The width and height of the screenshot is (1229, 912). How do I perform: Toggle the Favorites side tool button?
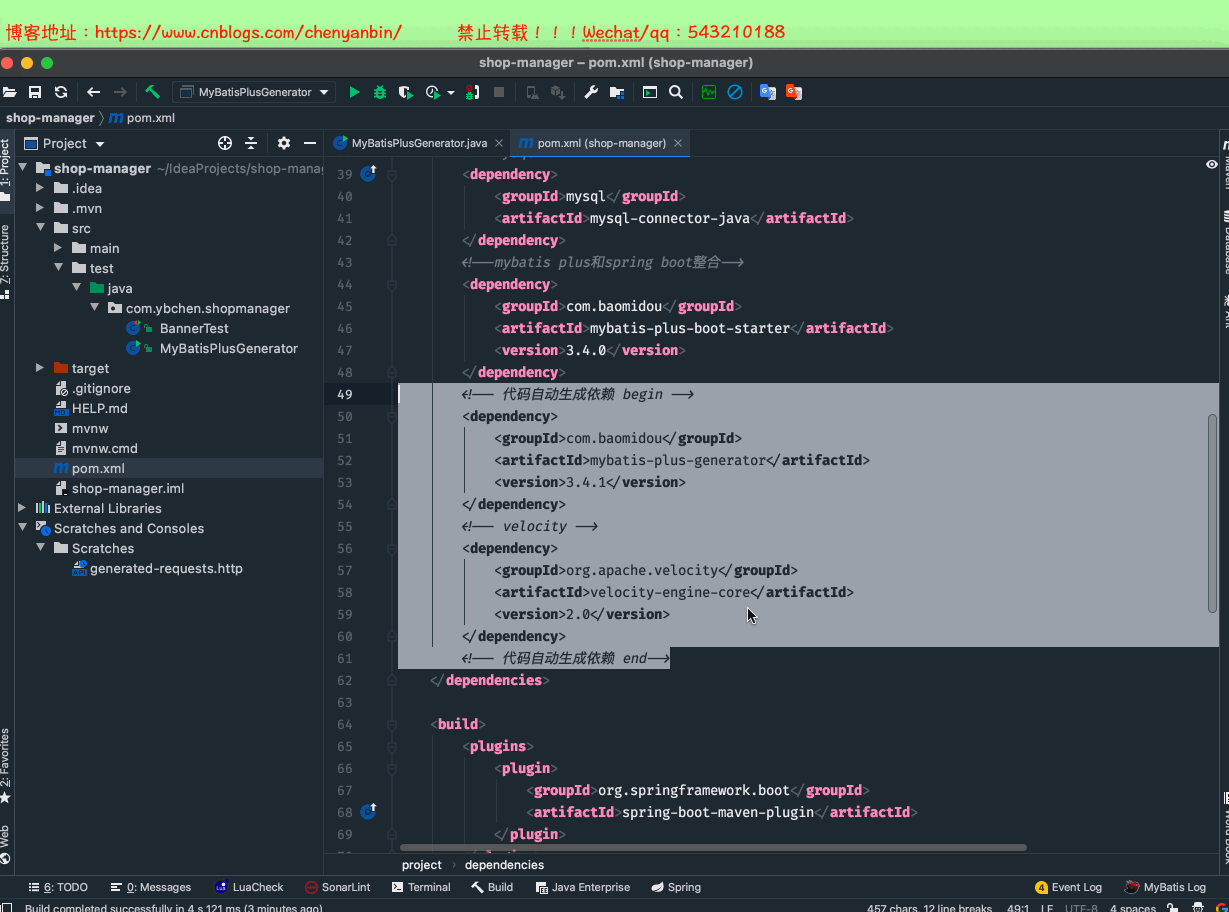pos(6,767)
